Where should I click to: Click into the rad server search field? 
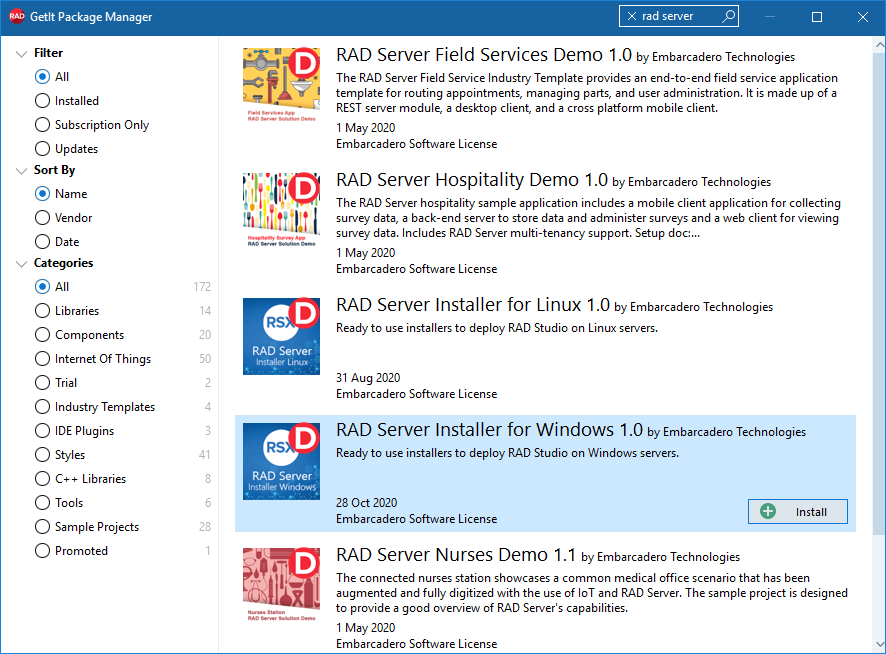(x=679, y=16)
